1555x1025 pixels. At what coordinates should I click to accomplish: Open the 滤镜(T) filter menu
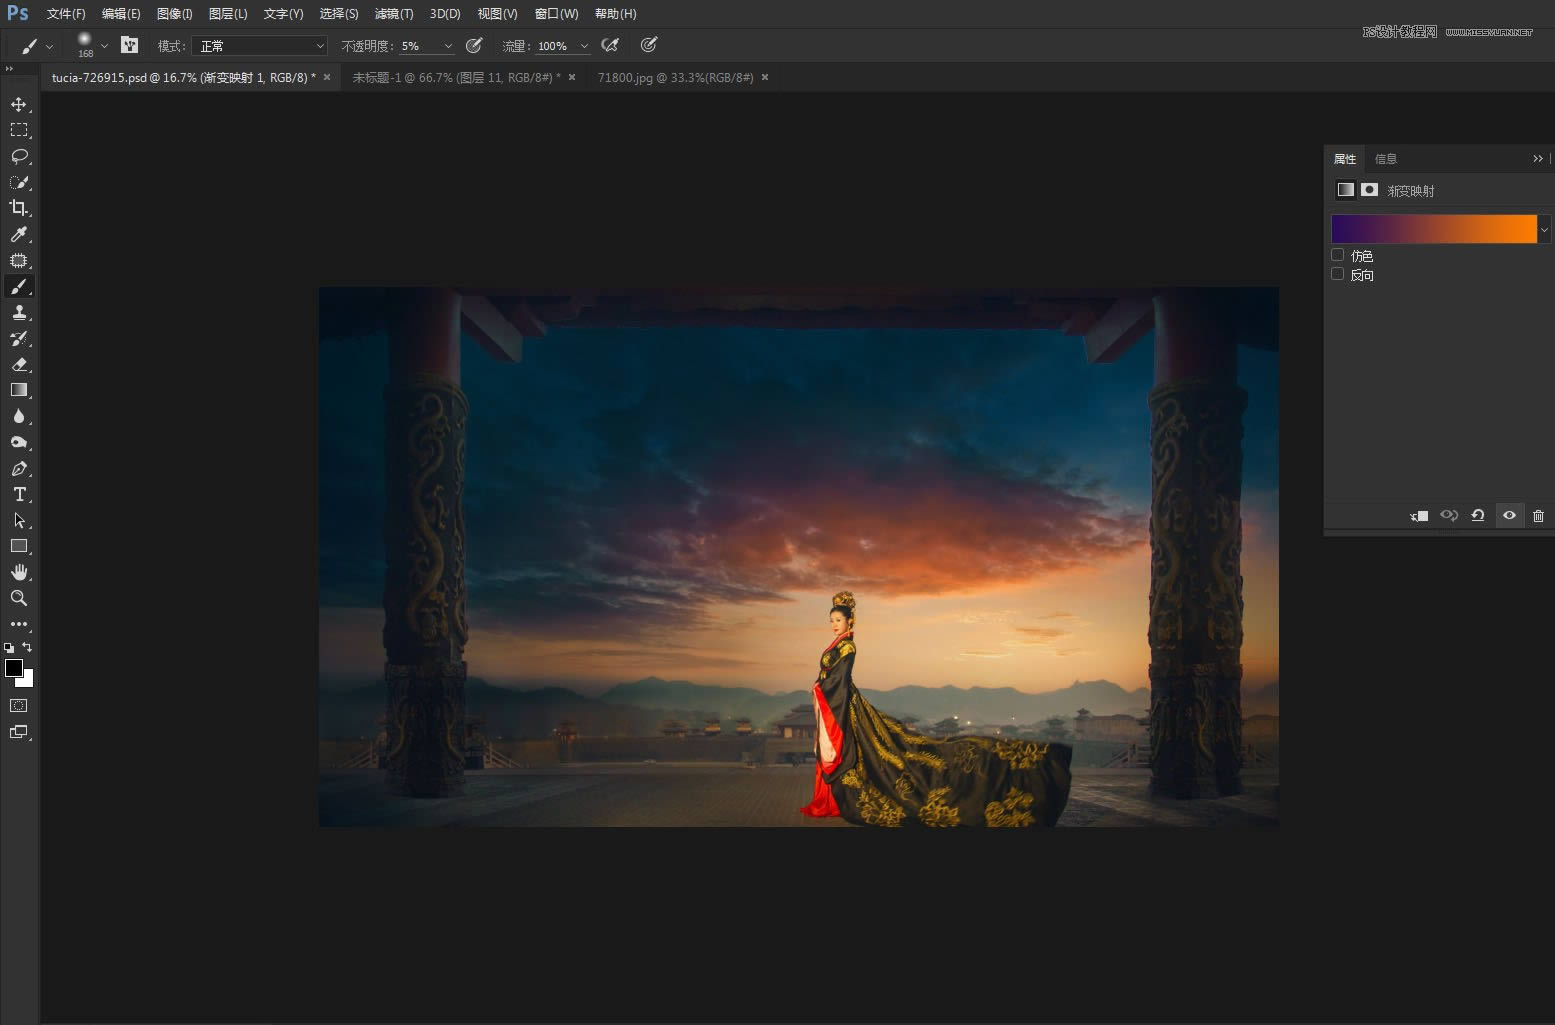point(393,14)
